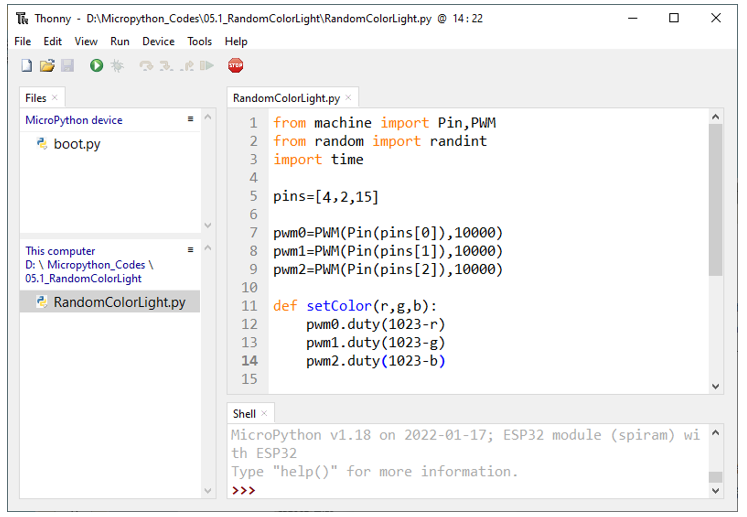
Task: Save the file with the floppy icon
Action: [68, 65]
